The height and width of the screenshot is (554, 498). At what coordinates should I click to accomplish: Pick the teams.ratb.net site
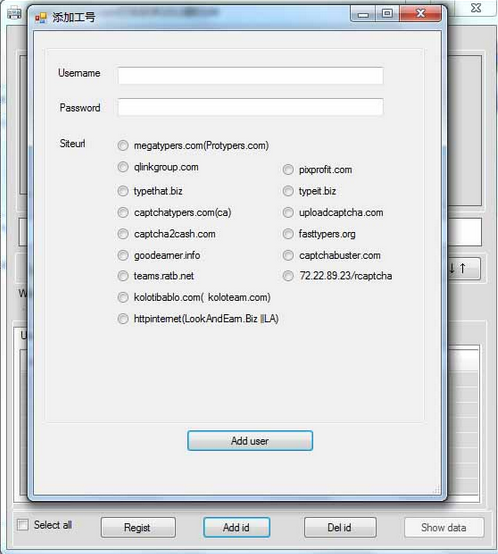[123, 276]
